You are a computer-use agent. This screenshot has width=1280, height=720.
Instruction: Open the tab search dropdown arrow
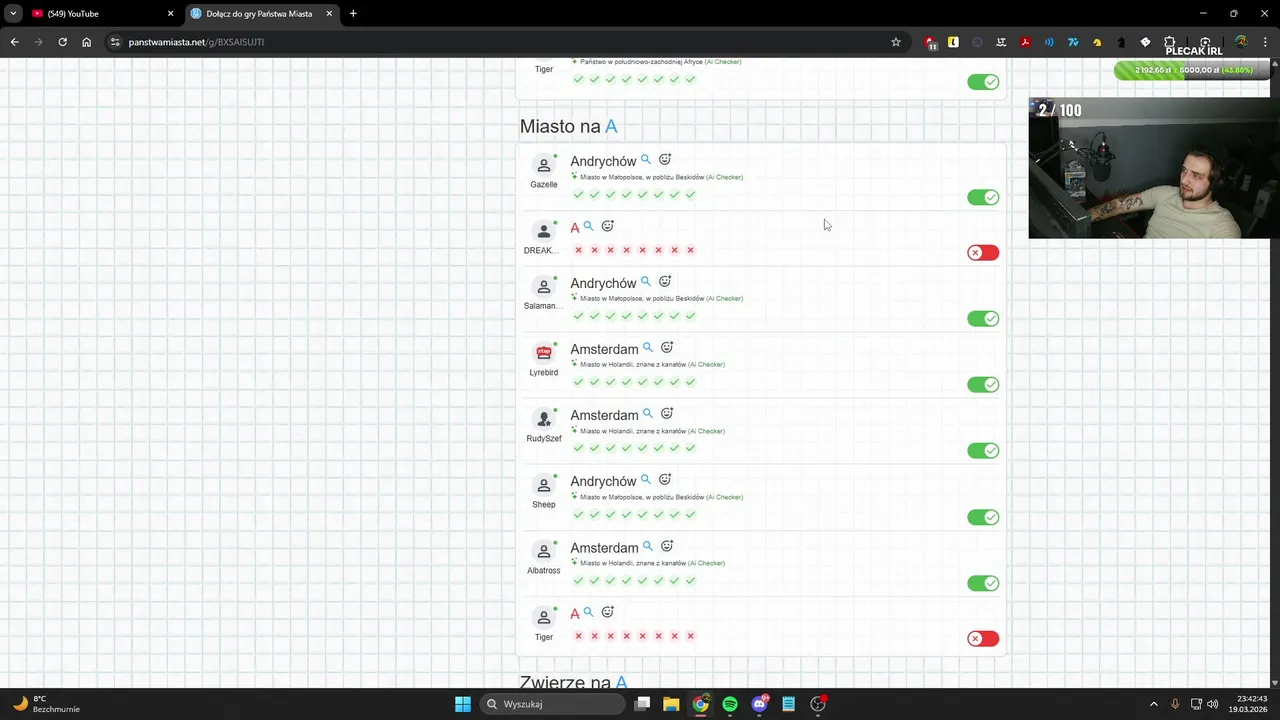coord(13,13)
